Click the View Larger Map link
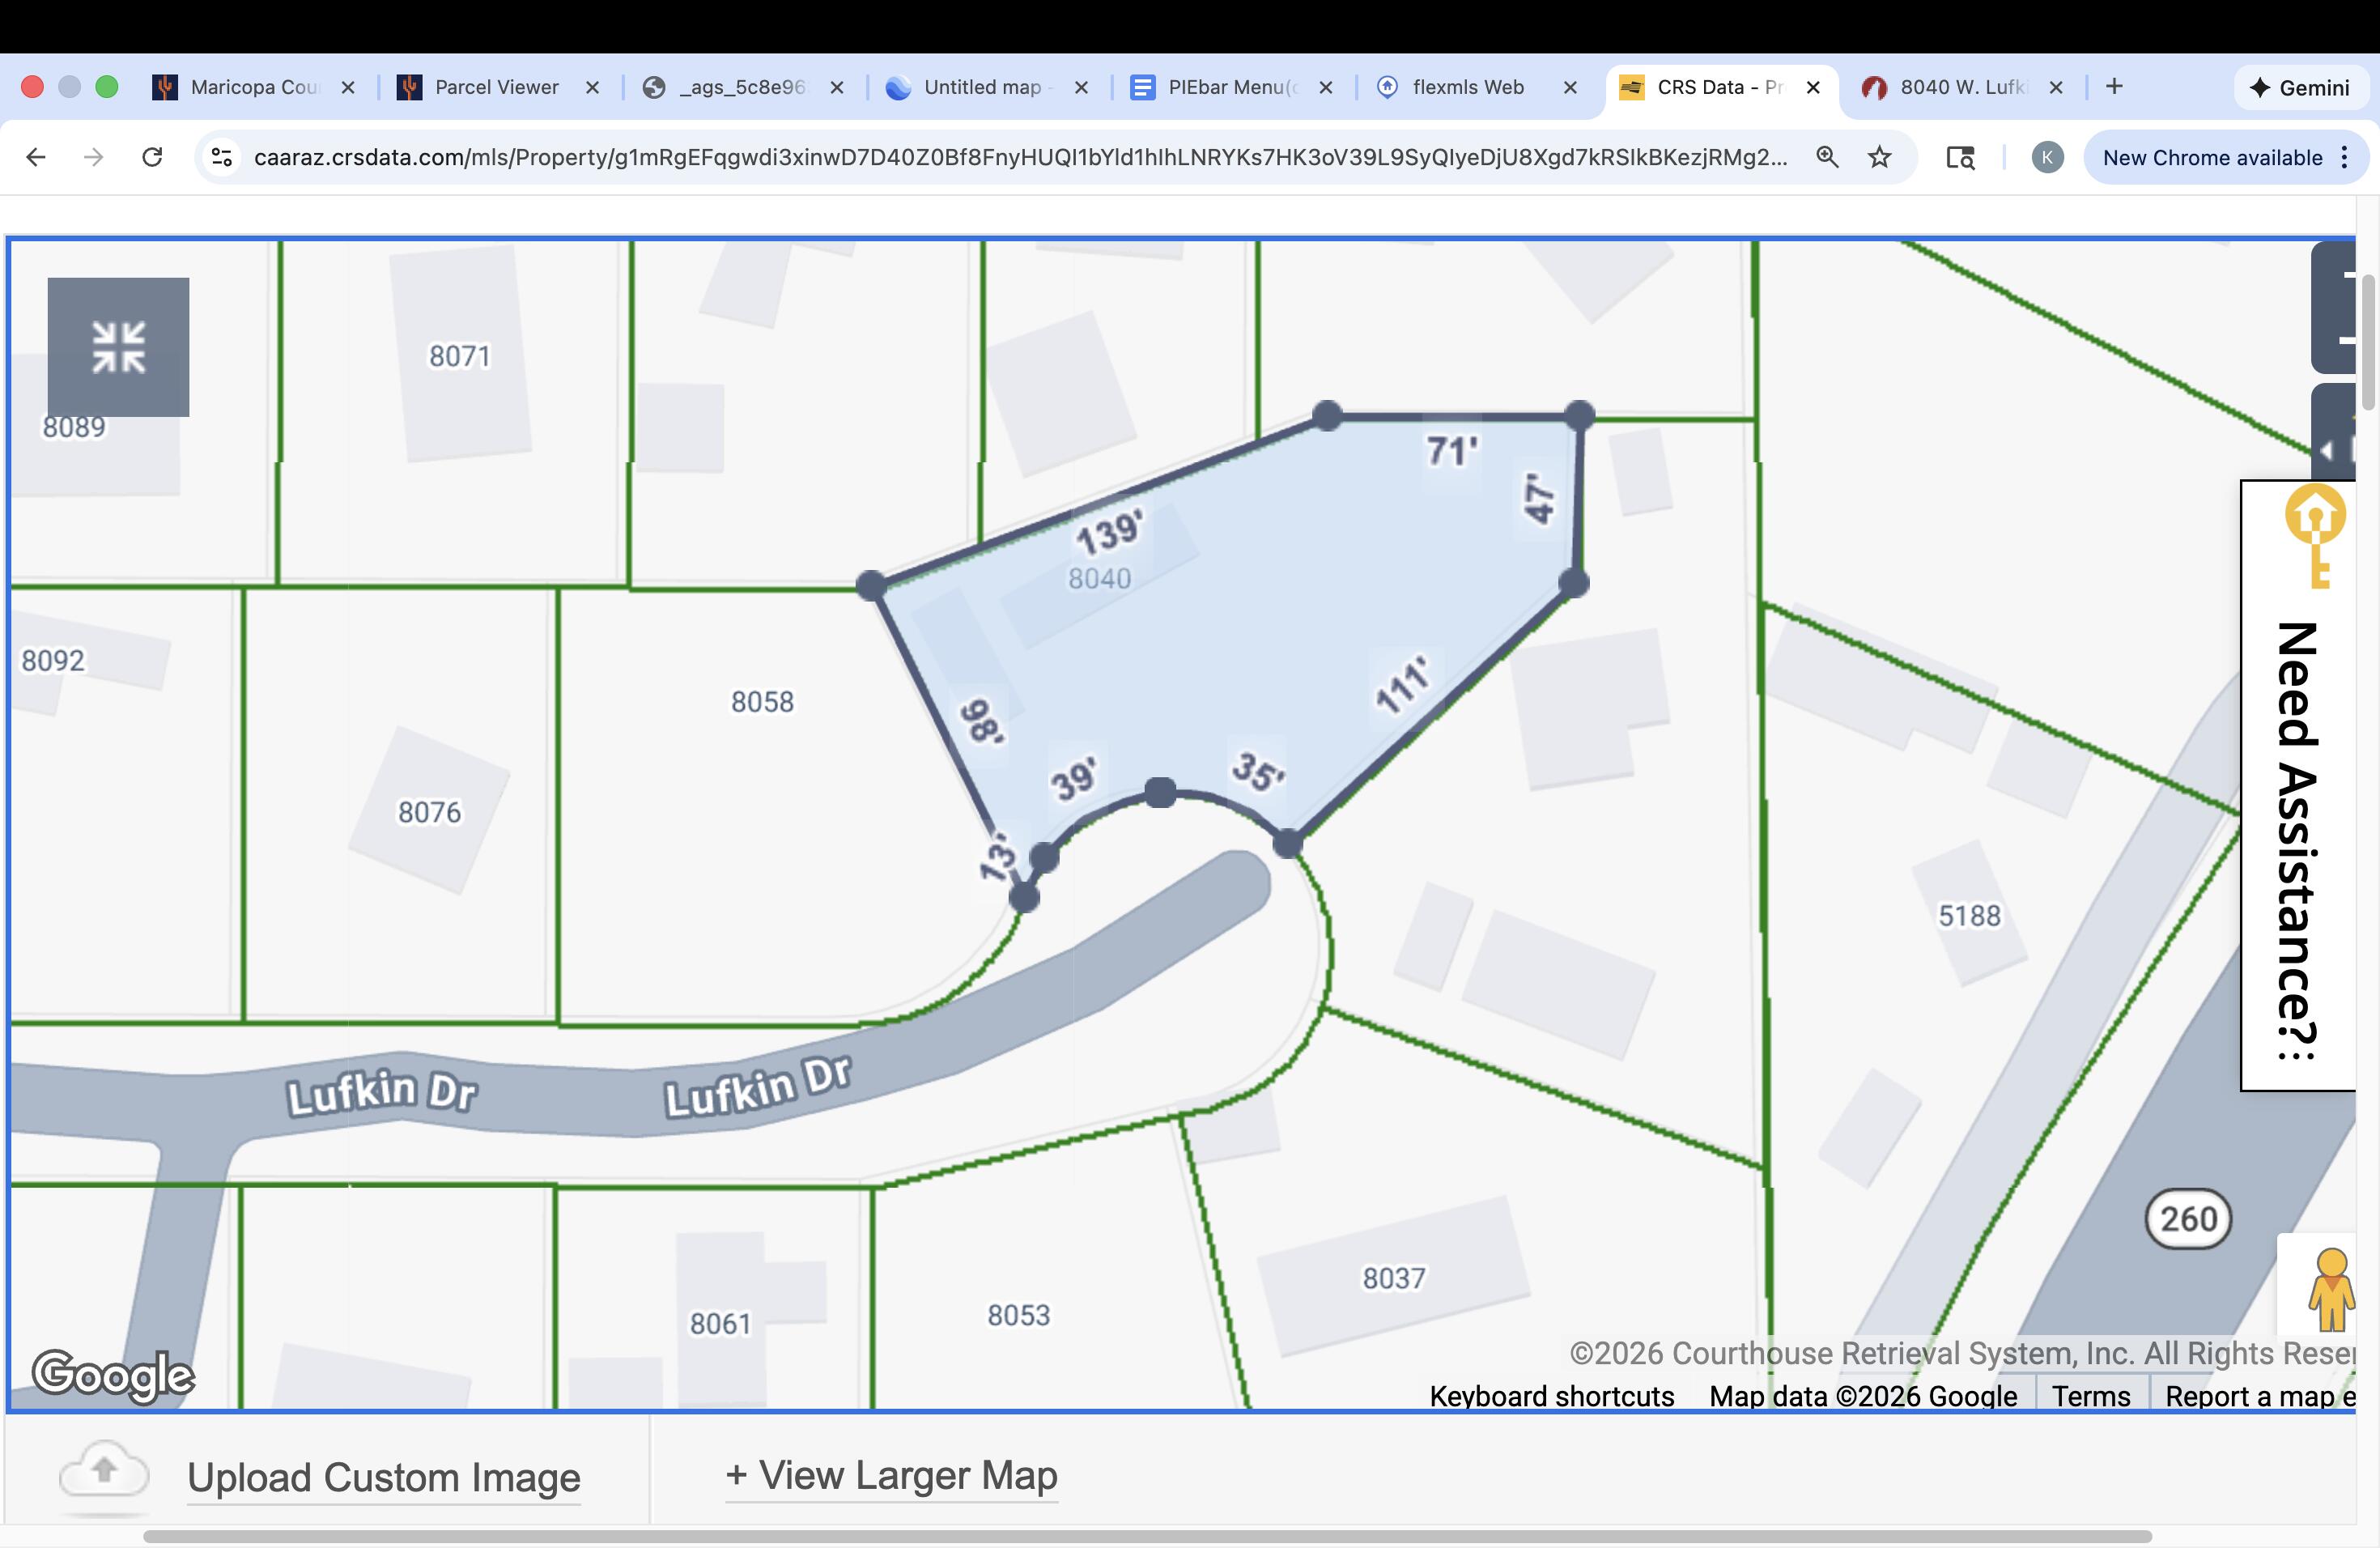 891,1475
